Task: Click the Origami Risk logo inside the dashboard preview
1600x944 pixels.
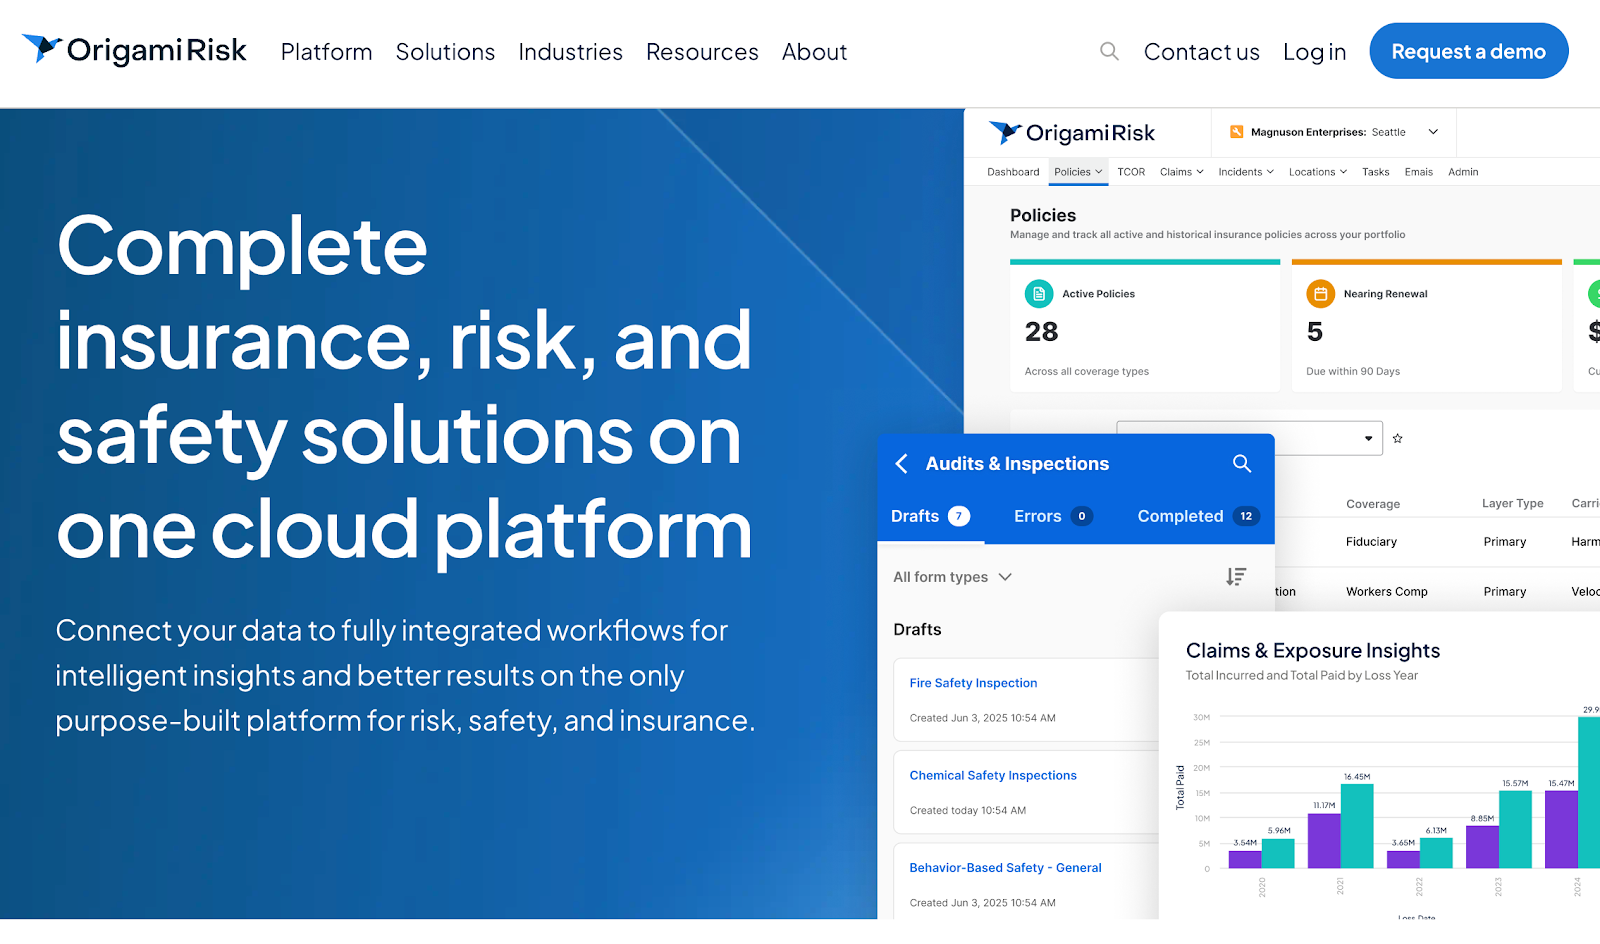Action: 1071,133
